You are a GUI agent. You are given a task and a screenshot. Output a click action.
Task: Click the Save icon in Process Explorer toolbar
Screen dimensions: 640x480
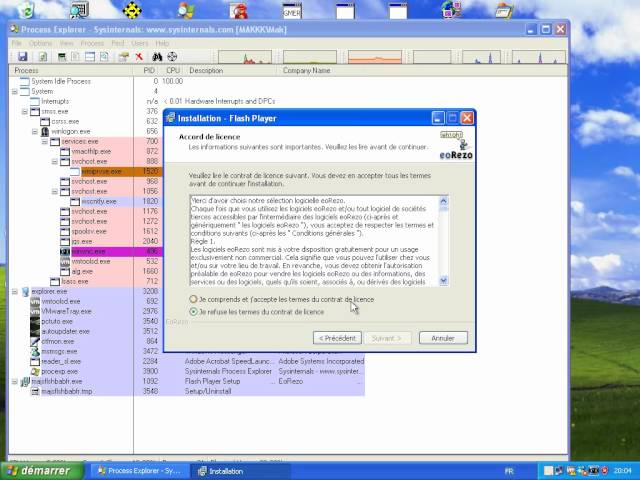[x=22, y=57]
